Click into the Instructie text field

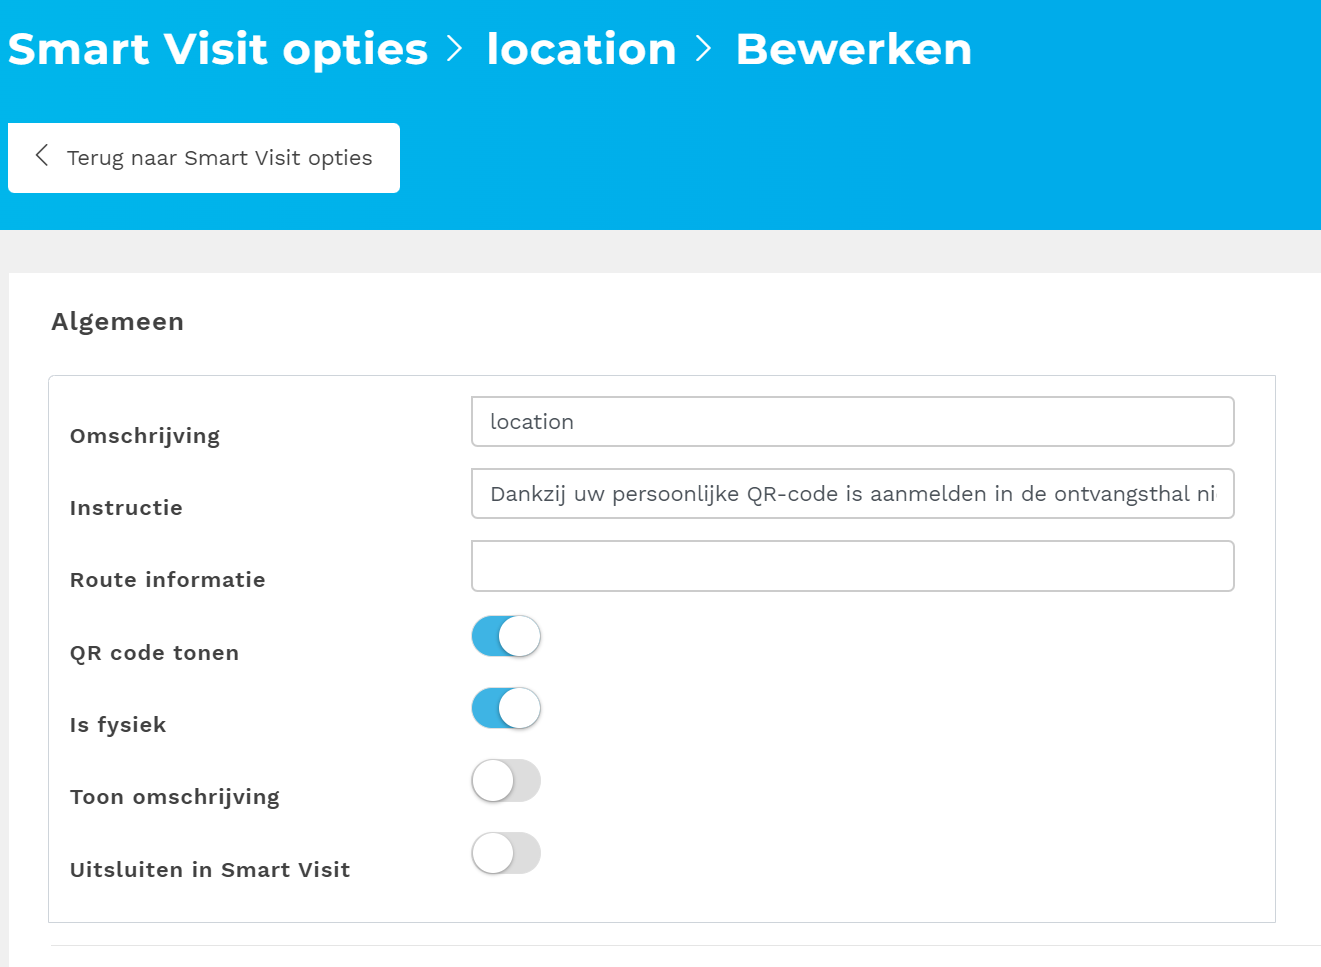[x=852, y=494]
